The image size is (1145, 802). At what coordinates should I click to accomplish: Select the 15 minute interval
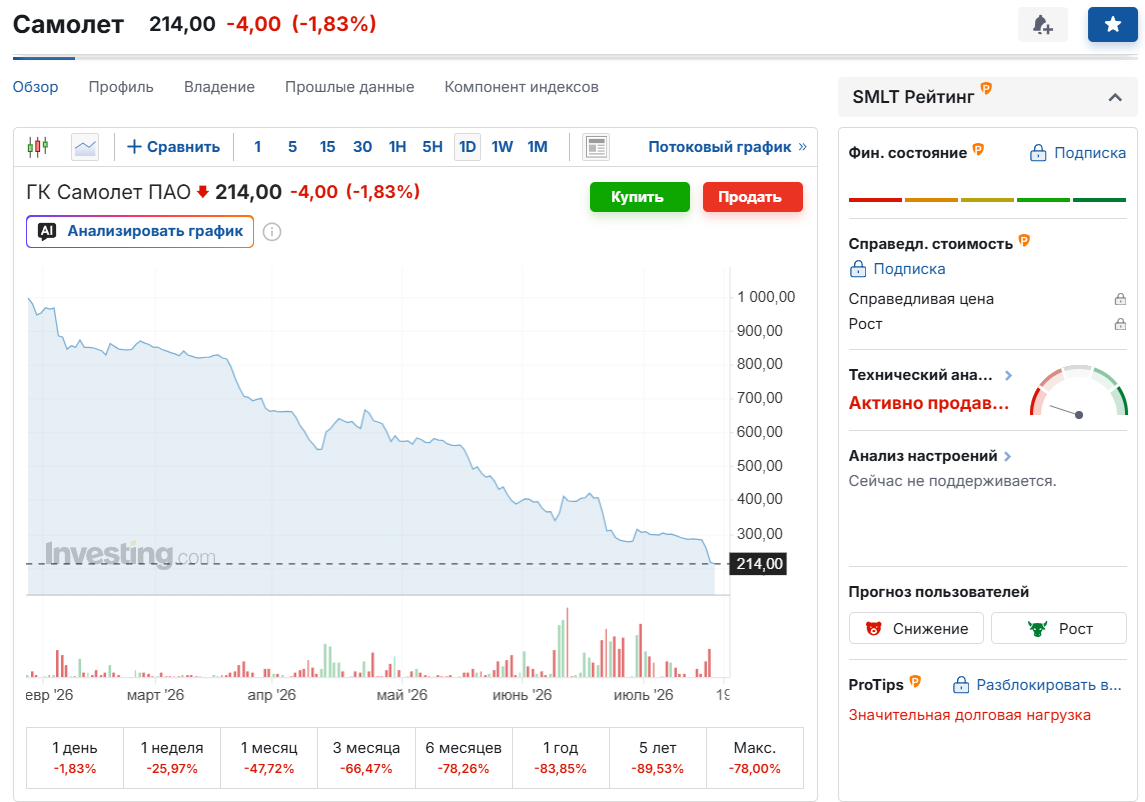coord(327,147)
